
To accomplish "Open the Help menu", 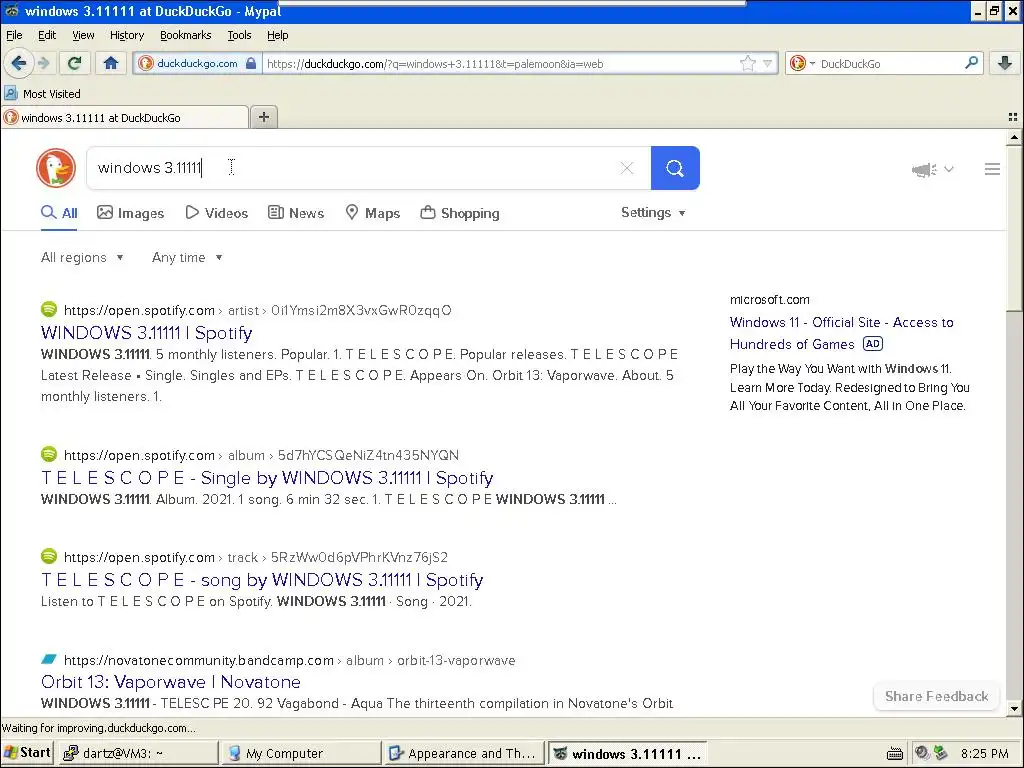I will point(278,35).
